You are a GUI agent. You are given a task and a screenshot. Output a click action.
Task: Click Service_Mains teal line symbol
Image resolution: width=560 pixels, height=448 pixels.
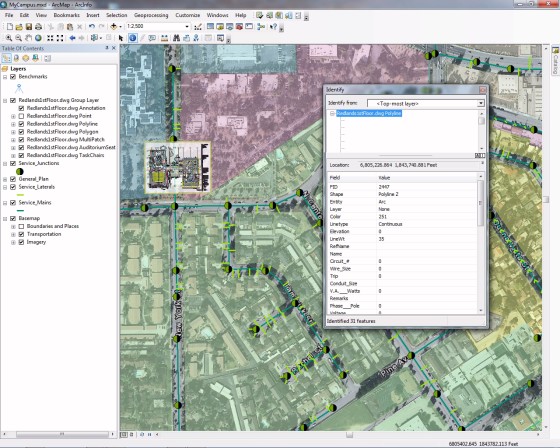[x=20, y=210]
